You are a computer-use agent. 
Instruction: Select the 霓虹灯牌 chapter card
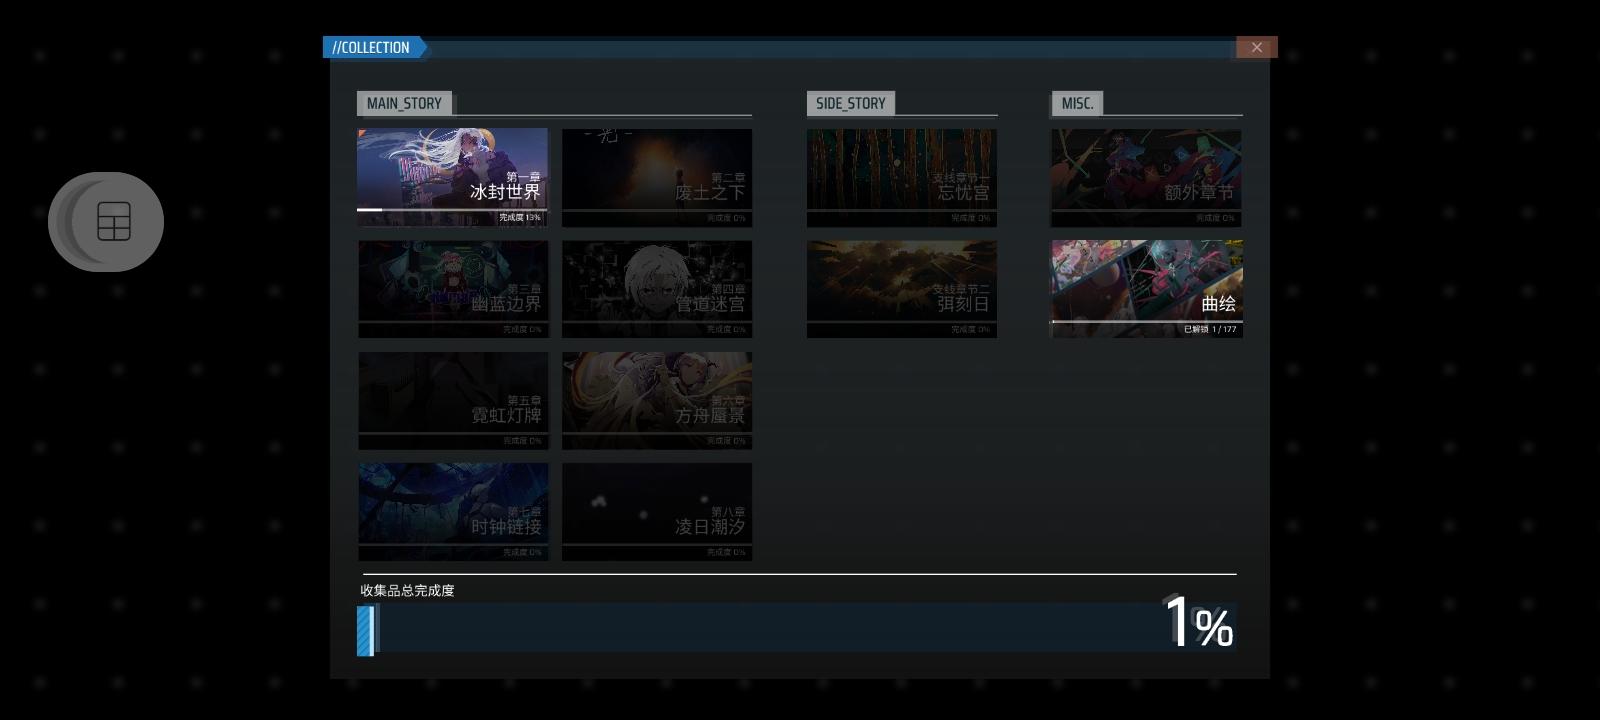[x=452, y=400]
